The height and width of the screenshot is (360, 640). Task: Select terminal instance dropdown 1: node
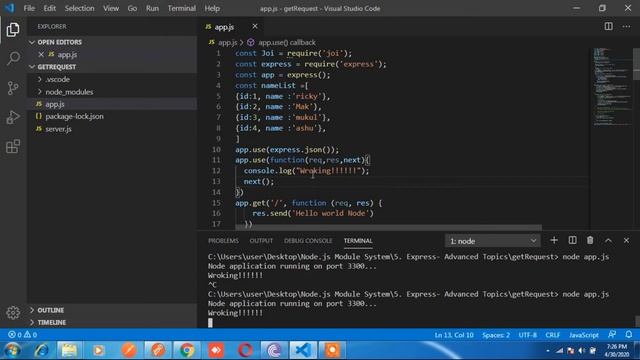click(x=493, y=241)
